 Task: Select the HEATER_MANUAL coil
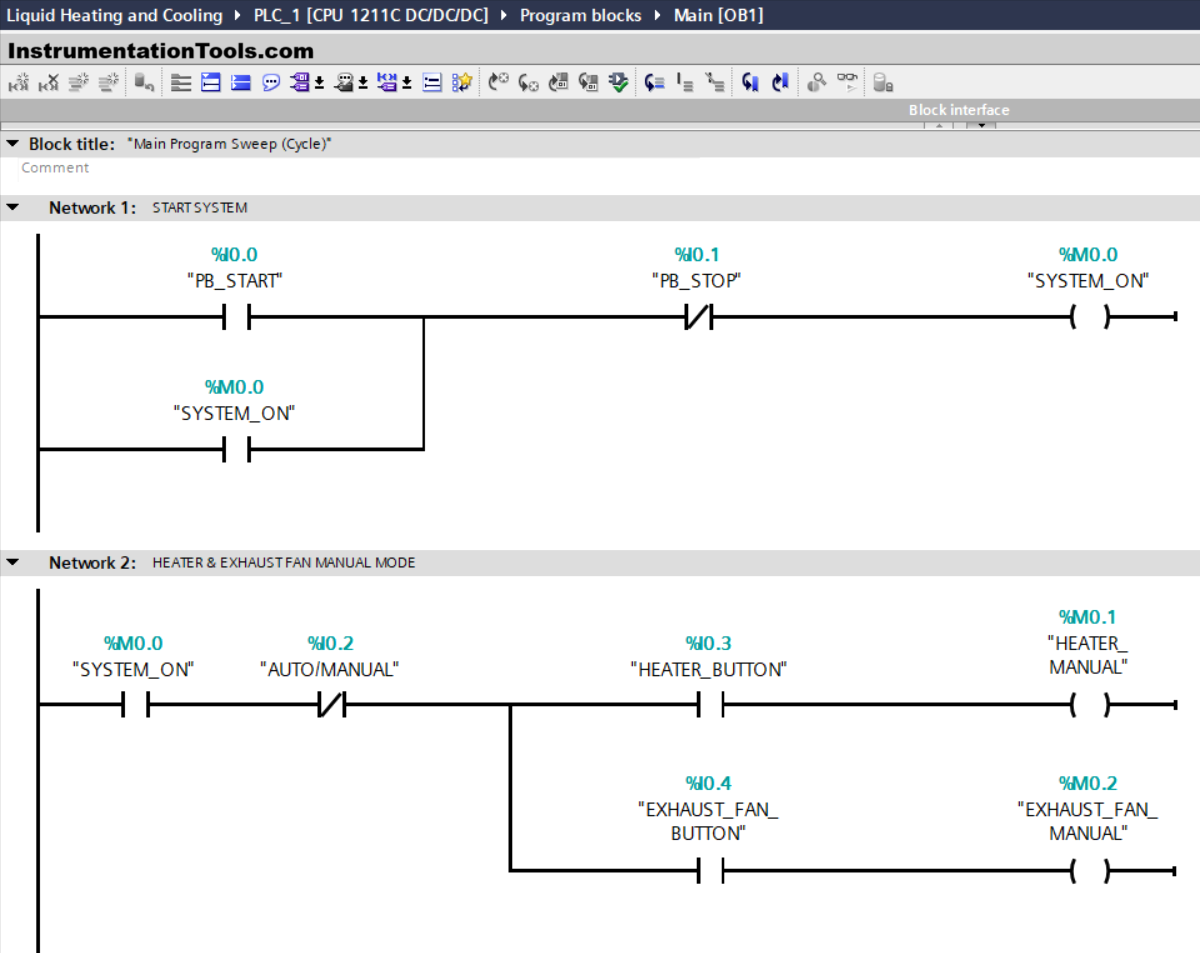[x=1089, y=706]
